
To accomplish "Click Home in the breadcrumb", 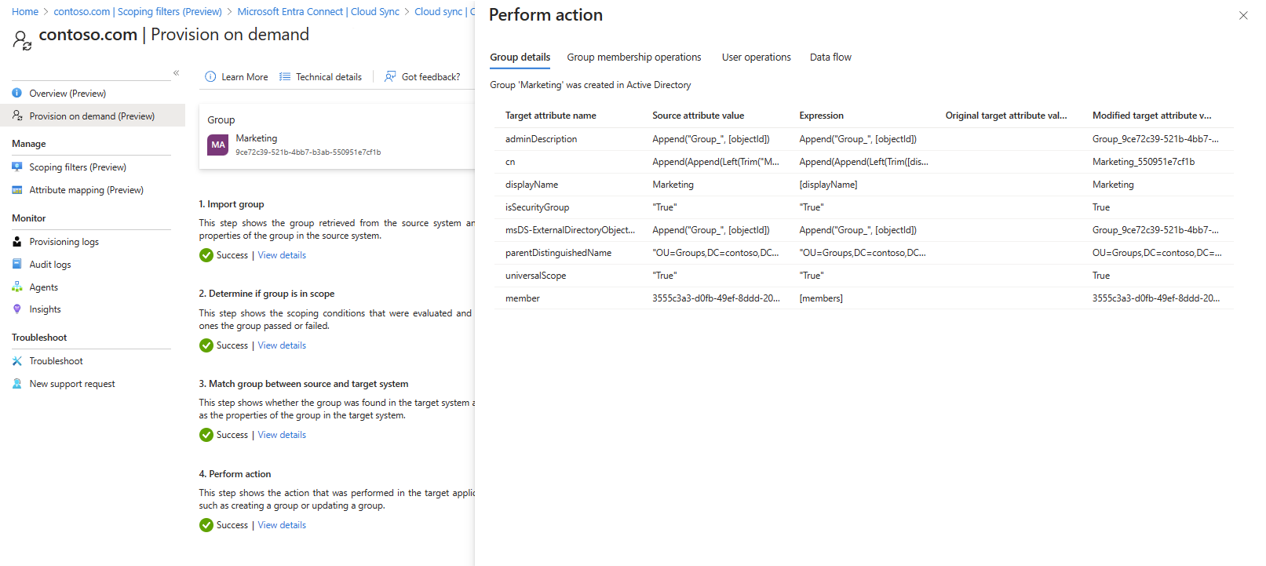I will [25, 12].
